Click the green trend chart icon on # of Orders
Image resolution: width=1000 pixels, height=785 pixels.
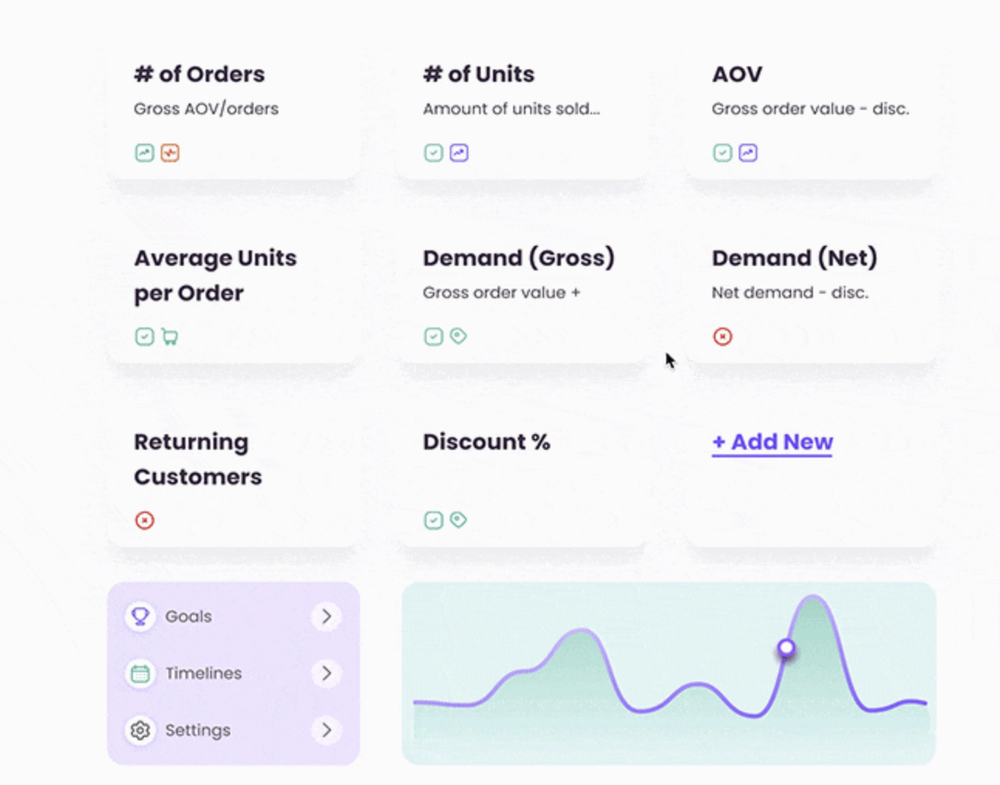tap(145, 153)
